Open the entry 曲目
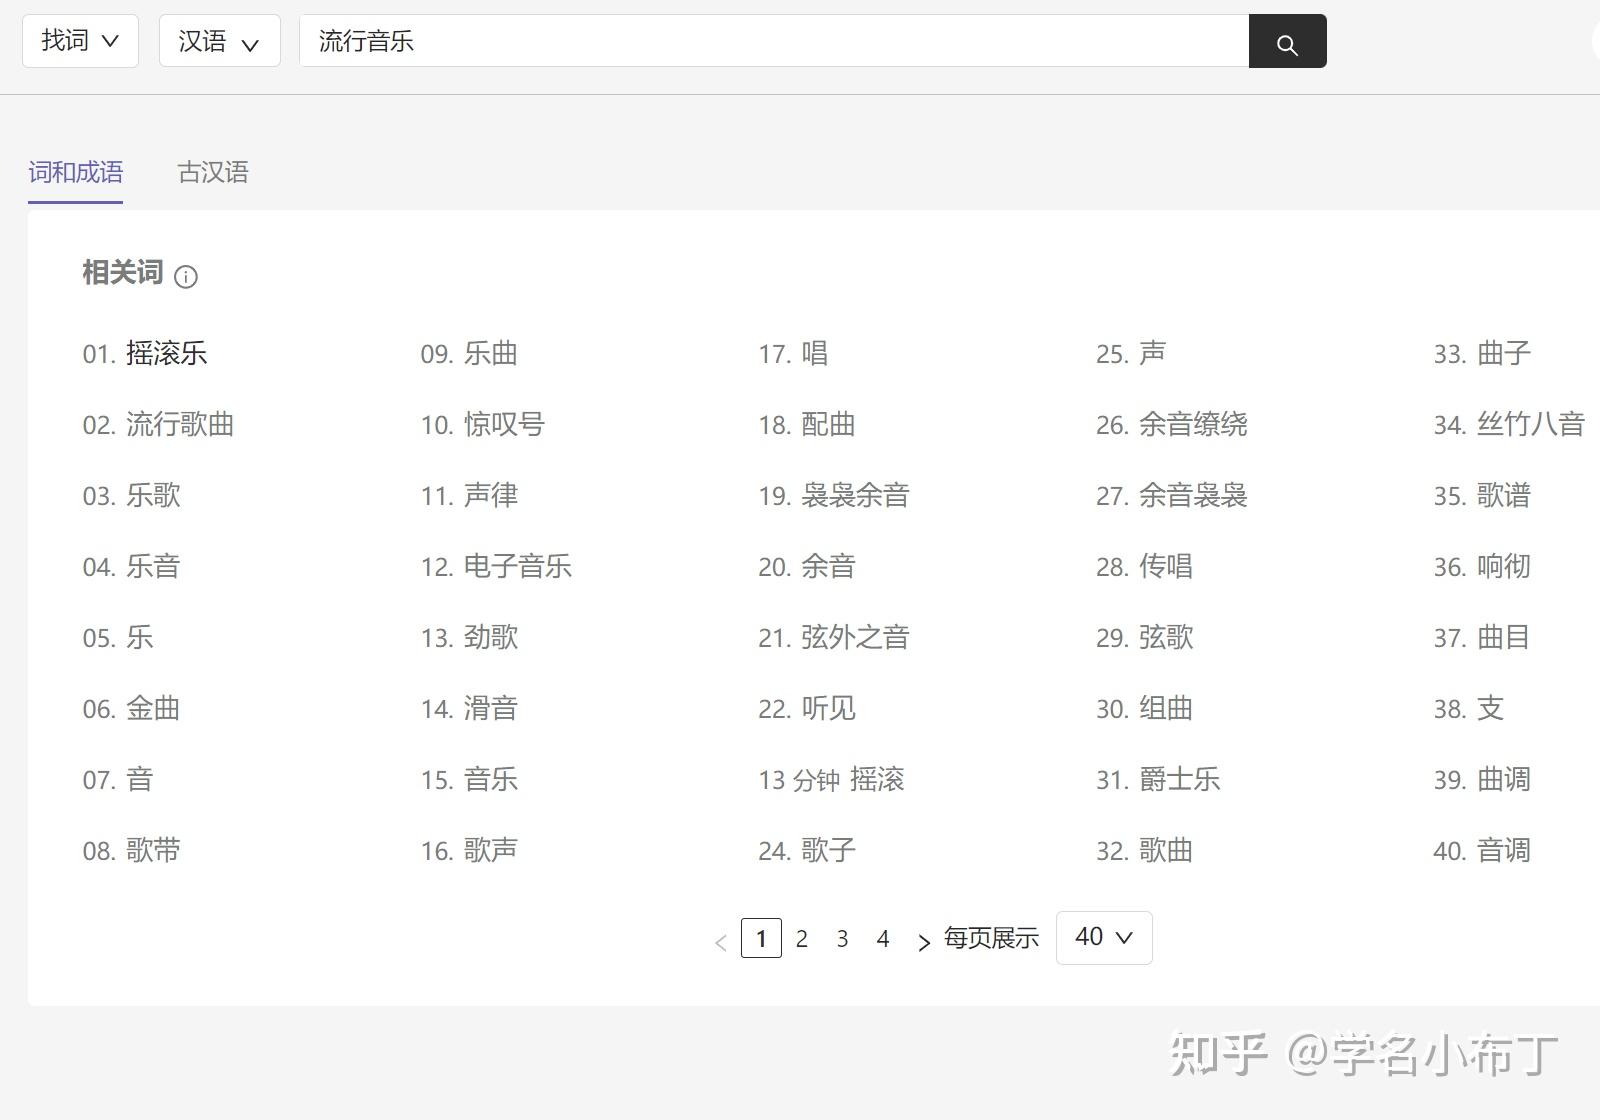Screen dimensions: 1600x1120 coord(1504,637)
